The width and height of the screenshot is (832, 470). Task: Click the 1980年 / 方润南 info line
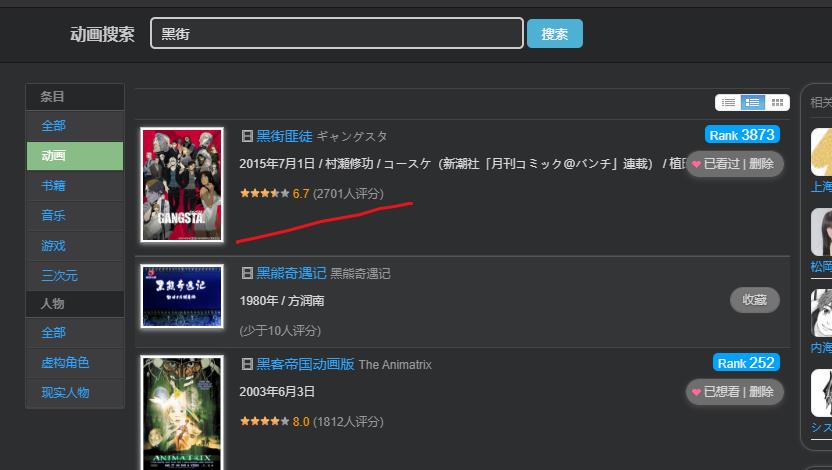pos(282,301)
